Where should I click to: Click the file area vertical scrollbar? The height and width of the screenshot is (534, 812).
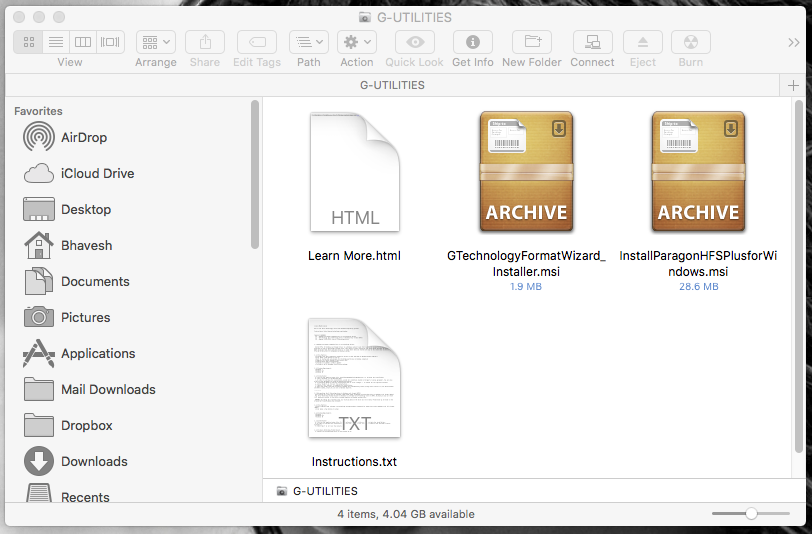coord(799,277)
